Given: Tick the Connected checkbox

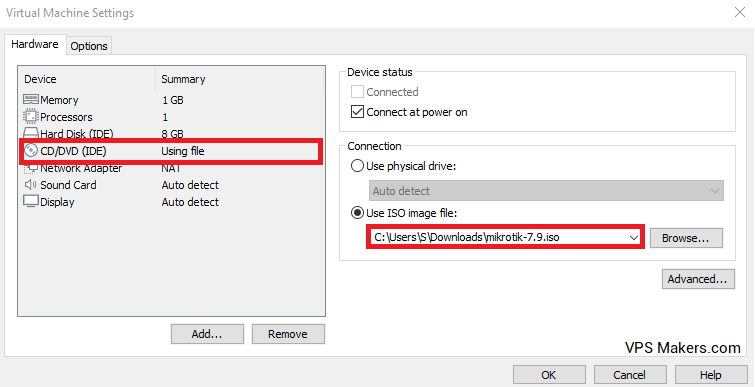Looking at the screenshot, I should click(x=357, y=91).
